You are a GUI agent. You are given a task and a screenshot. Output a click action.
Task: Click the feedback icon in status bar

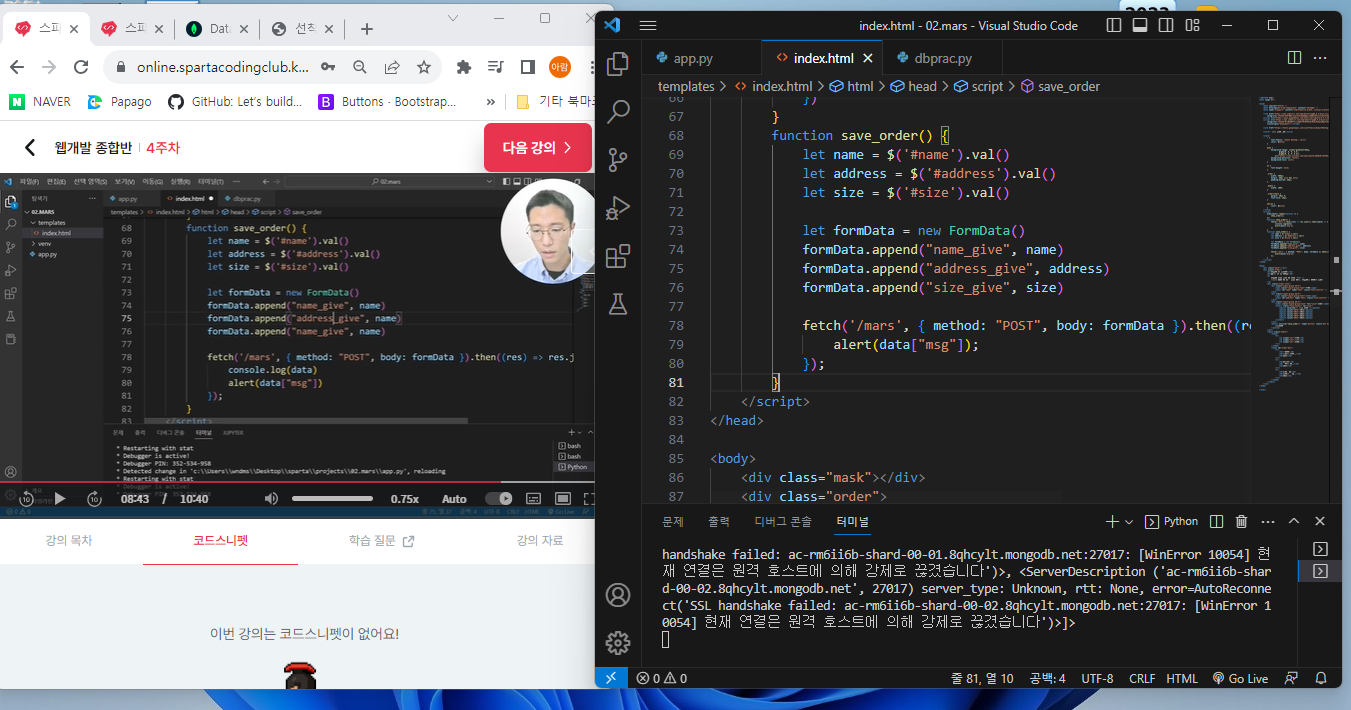tap(1292, 678)
